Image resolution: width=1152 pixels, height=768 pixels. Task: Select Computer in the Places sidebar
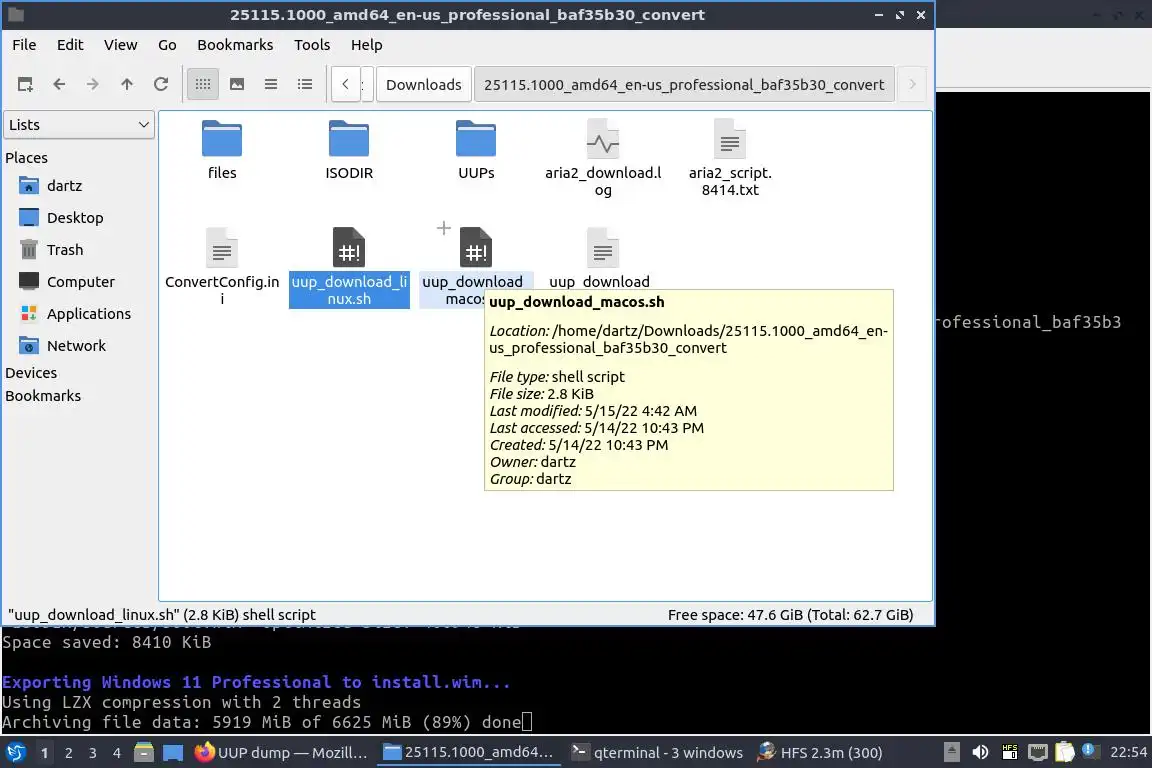coord(79,281)
